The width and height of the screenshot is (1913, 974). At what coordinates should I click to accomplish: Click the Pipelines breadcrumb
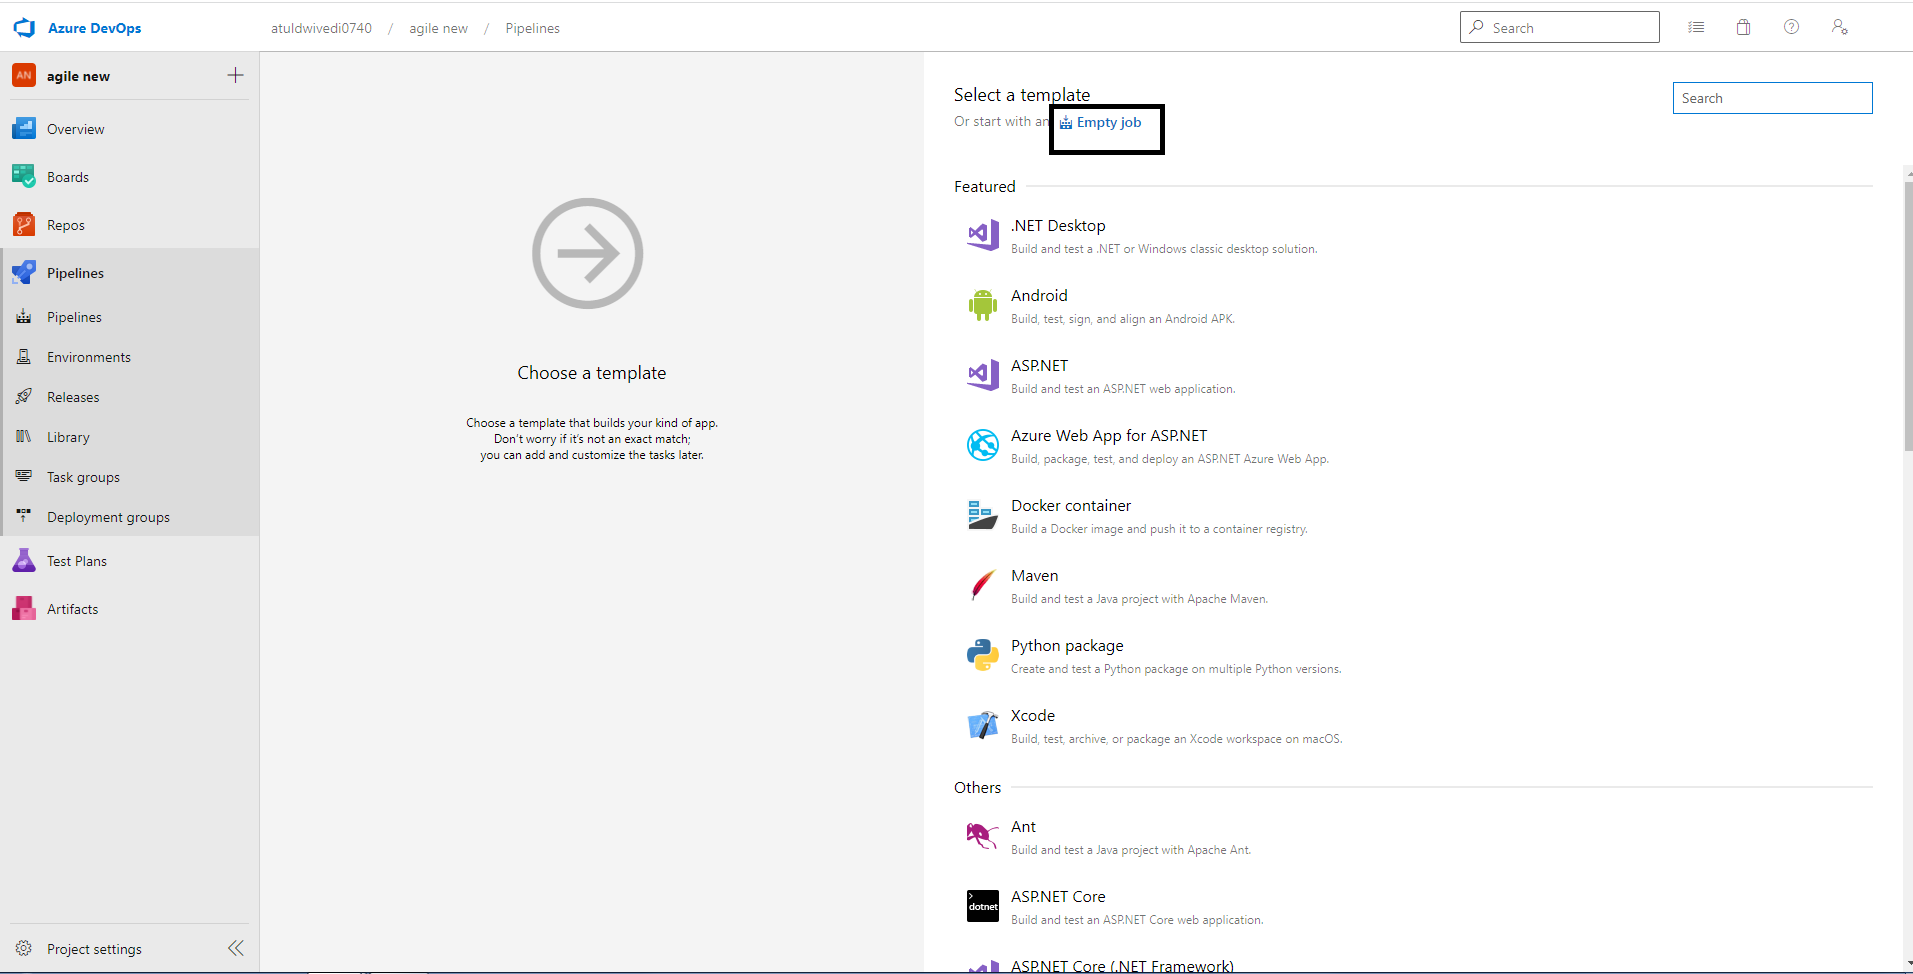point(532,28)
